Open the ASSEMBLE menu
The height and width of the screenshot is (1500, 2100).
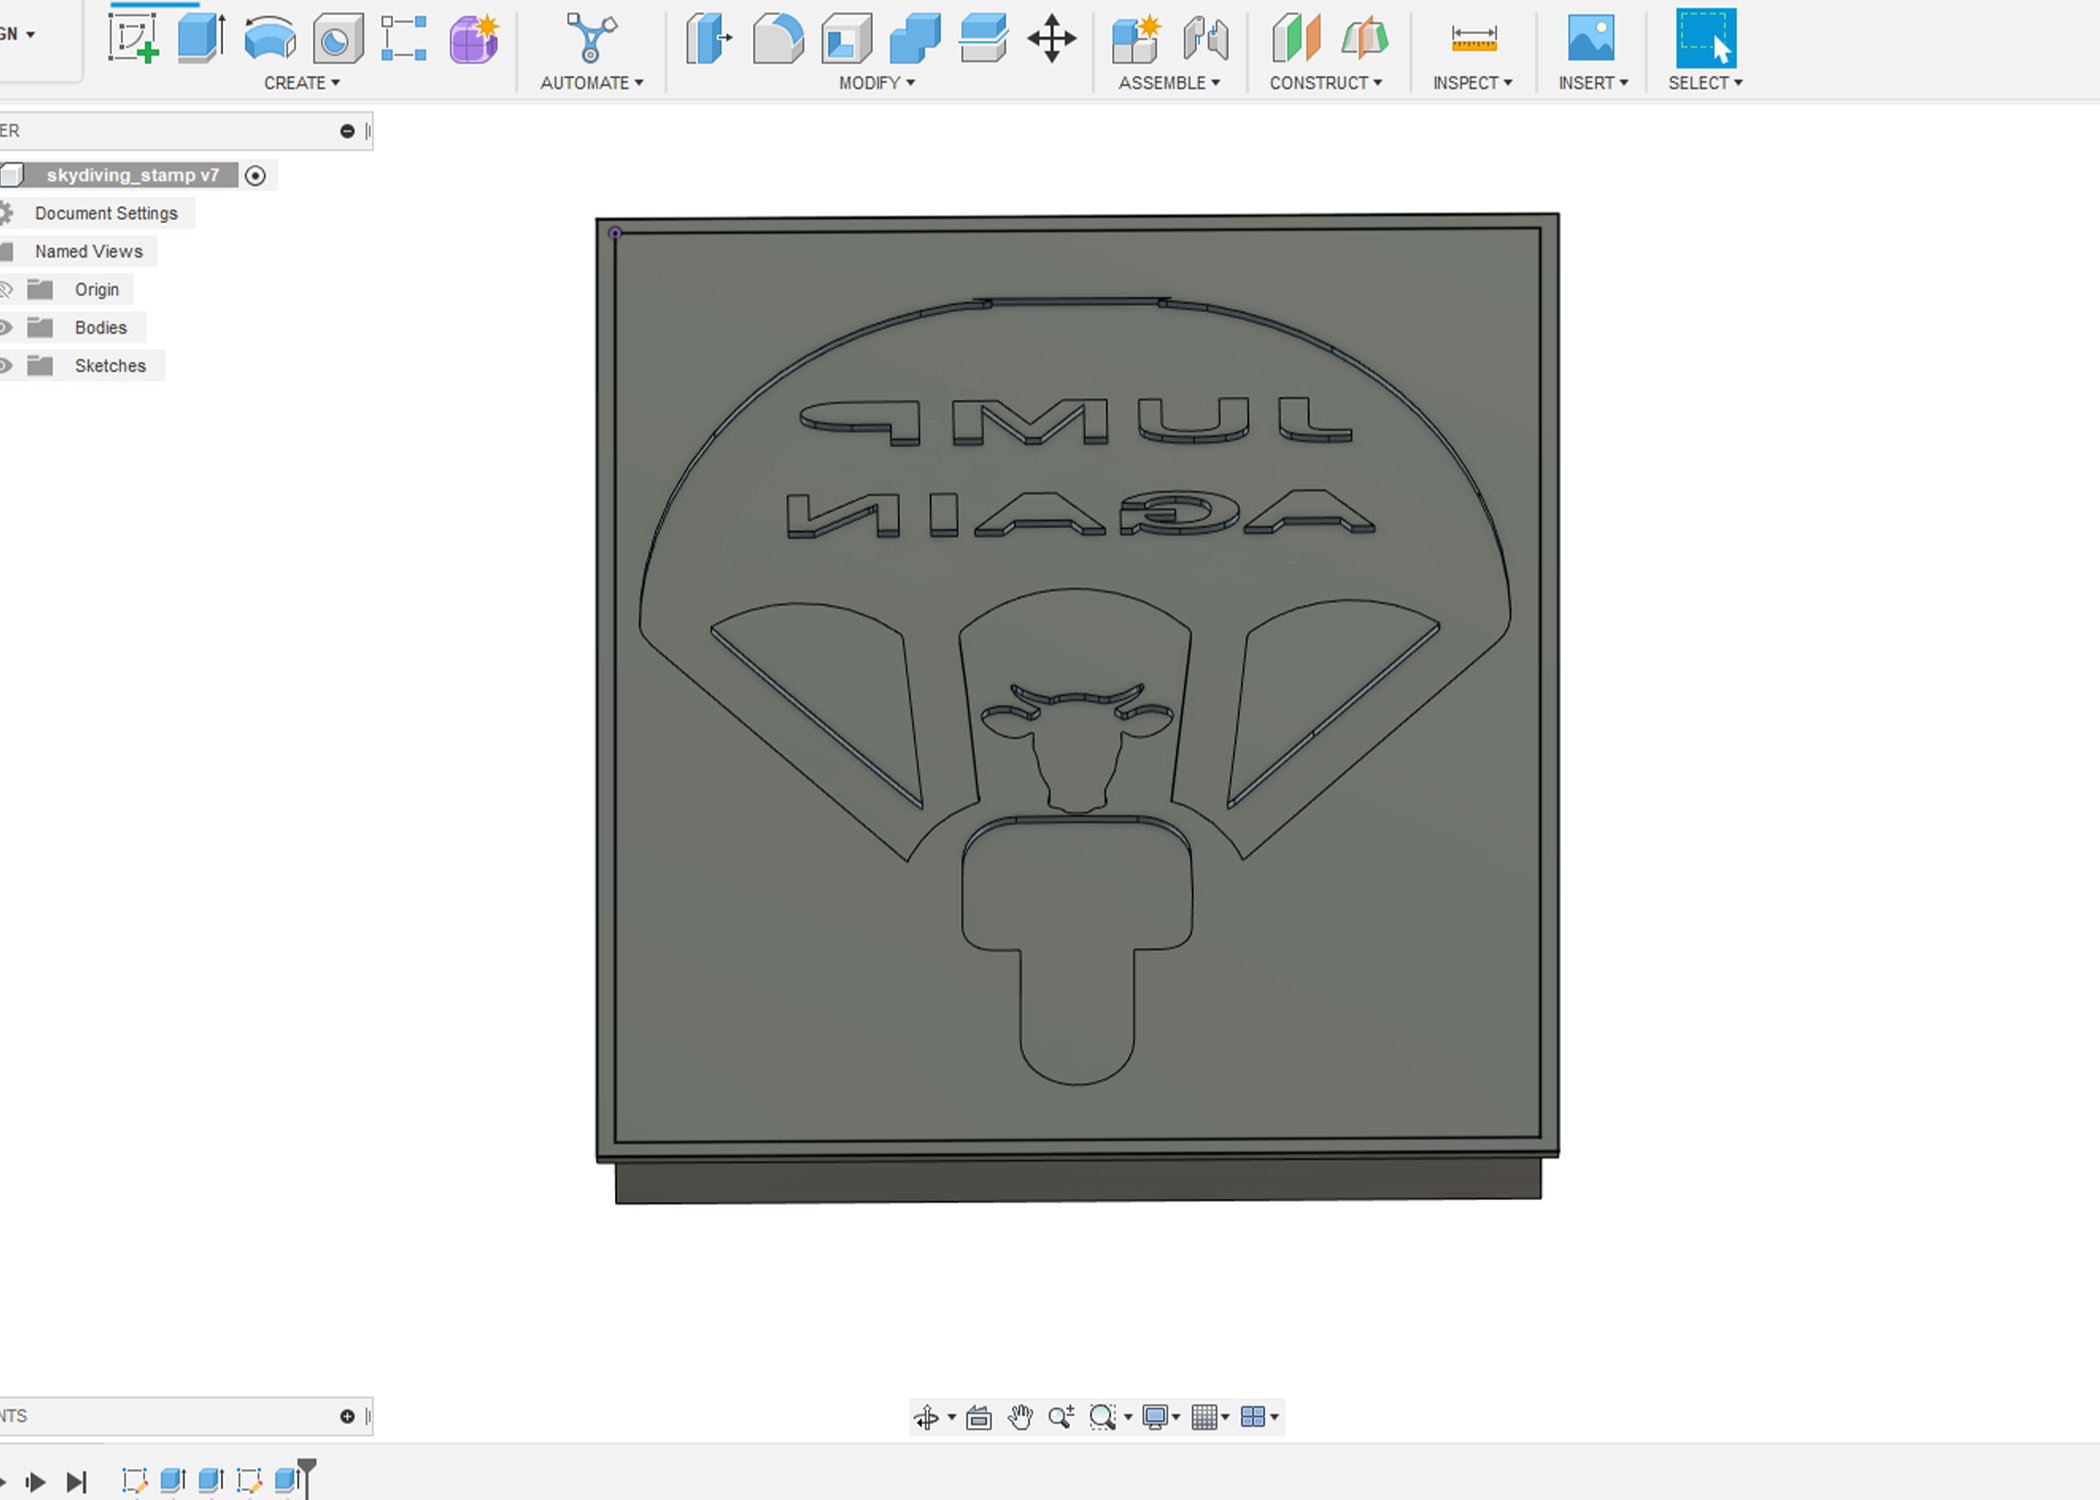click(x=1168, y=83)
